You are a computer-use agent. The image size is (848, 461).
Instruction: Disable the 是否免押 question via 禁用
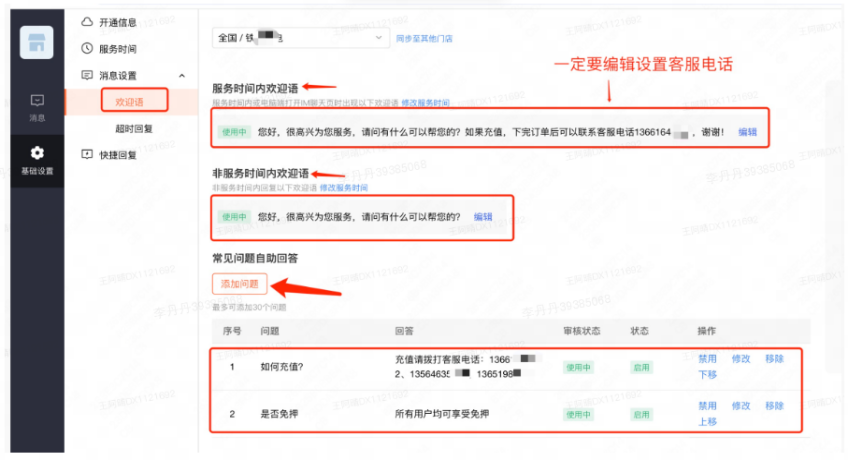[x=707, y=406]
